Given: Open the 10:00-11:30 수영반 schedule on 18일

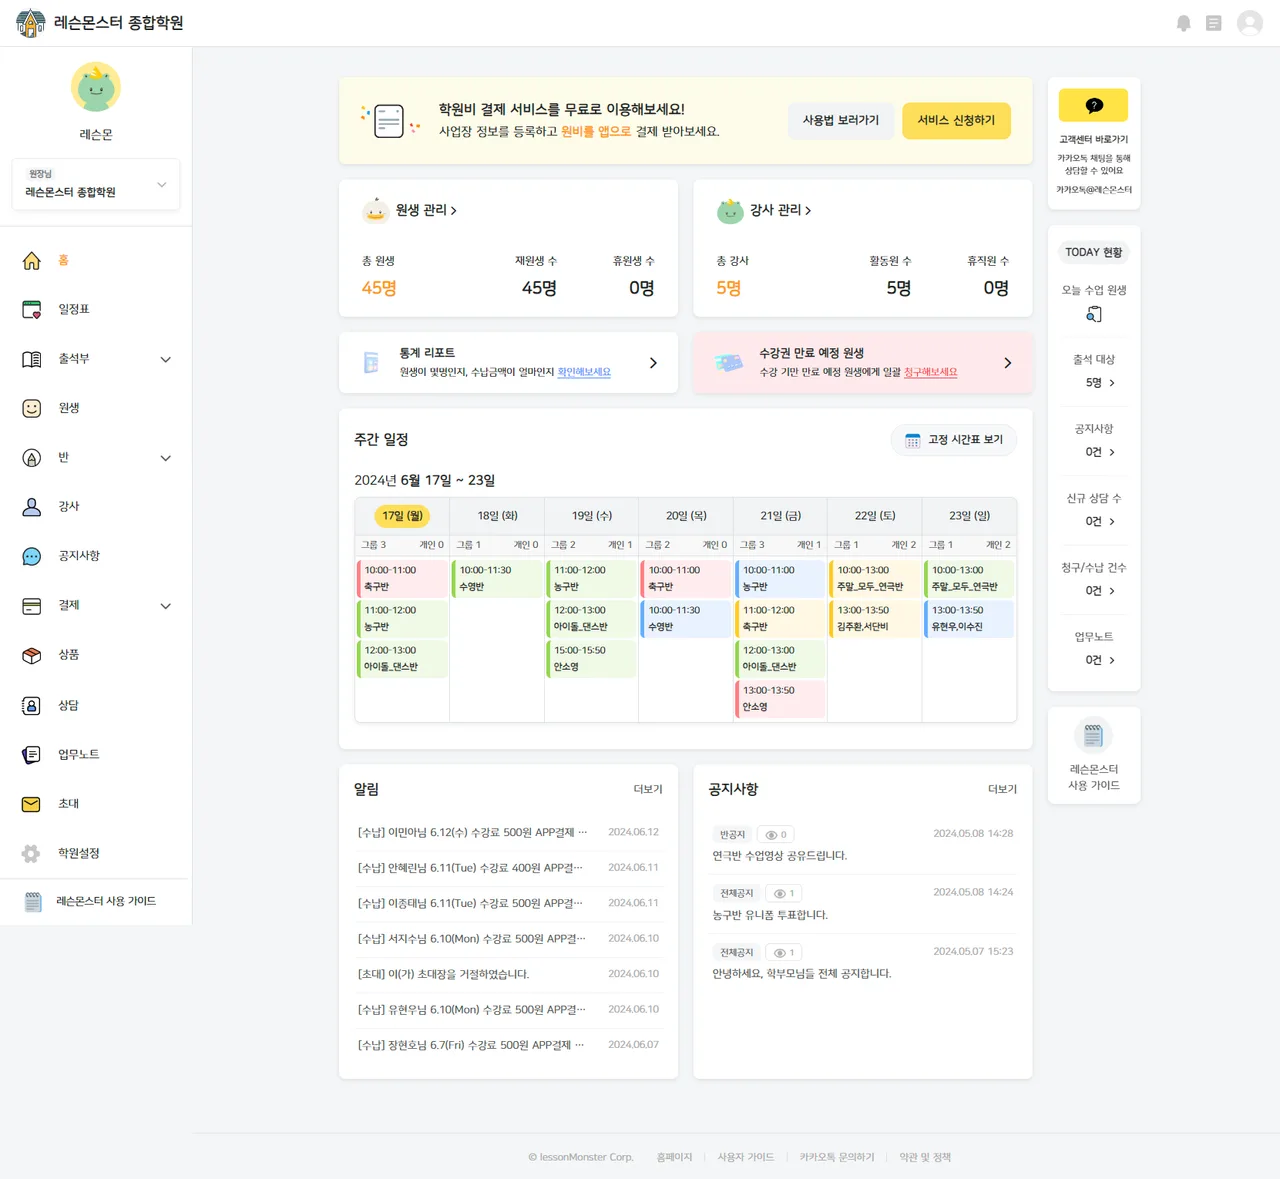Looking at the screenshot, I should tap(497, 578).
